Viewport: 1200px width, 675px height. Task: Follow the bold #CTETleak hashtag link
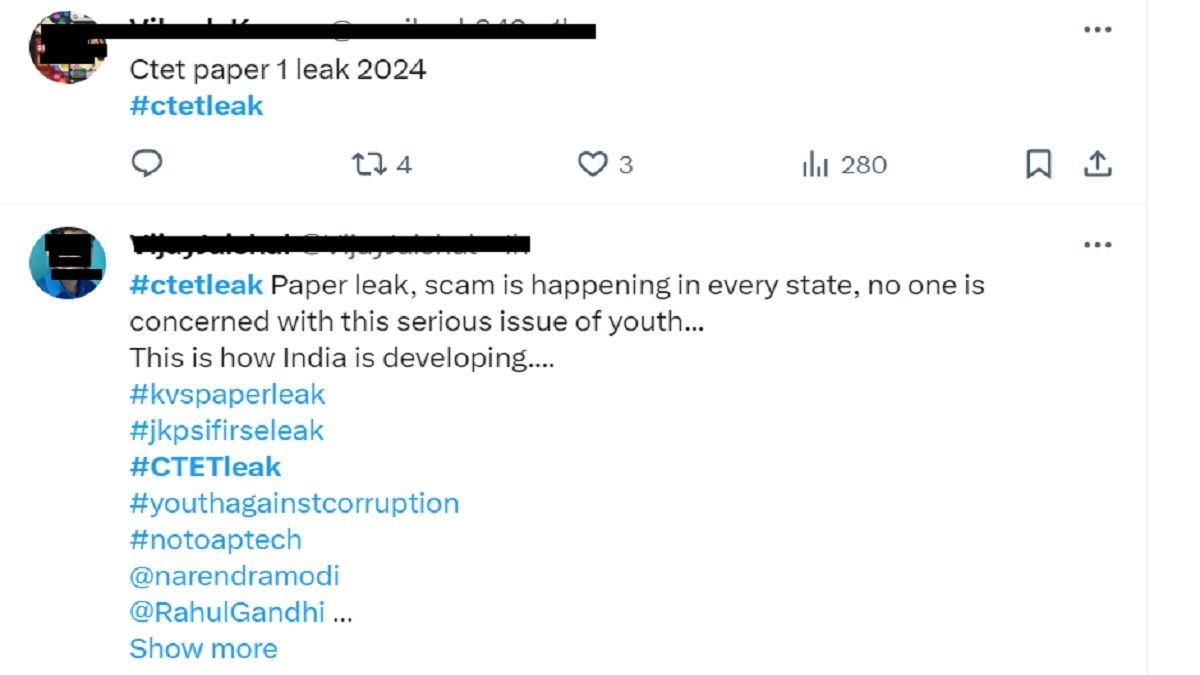click(x=205, y=467)
